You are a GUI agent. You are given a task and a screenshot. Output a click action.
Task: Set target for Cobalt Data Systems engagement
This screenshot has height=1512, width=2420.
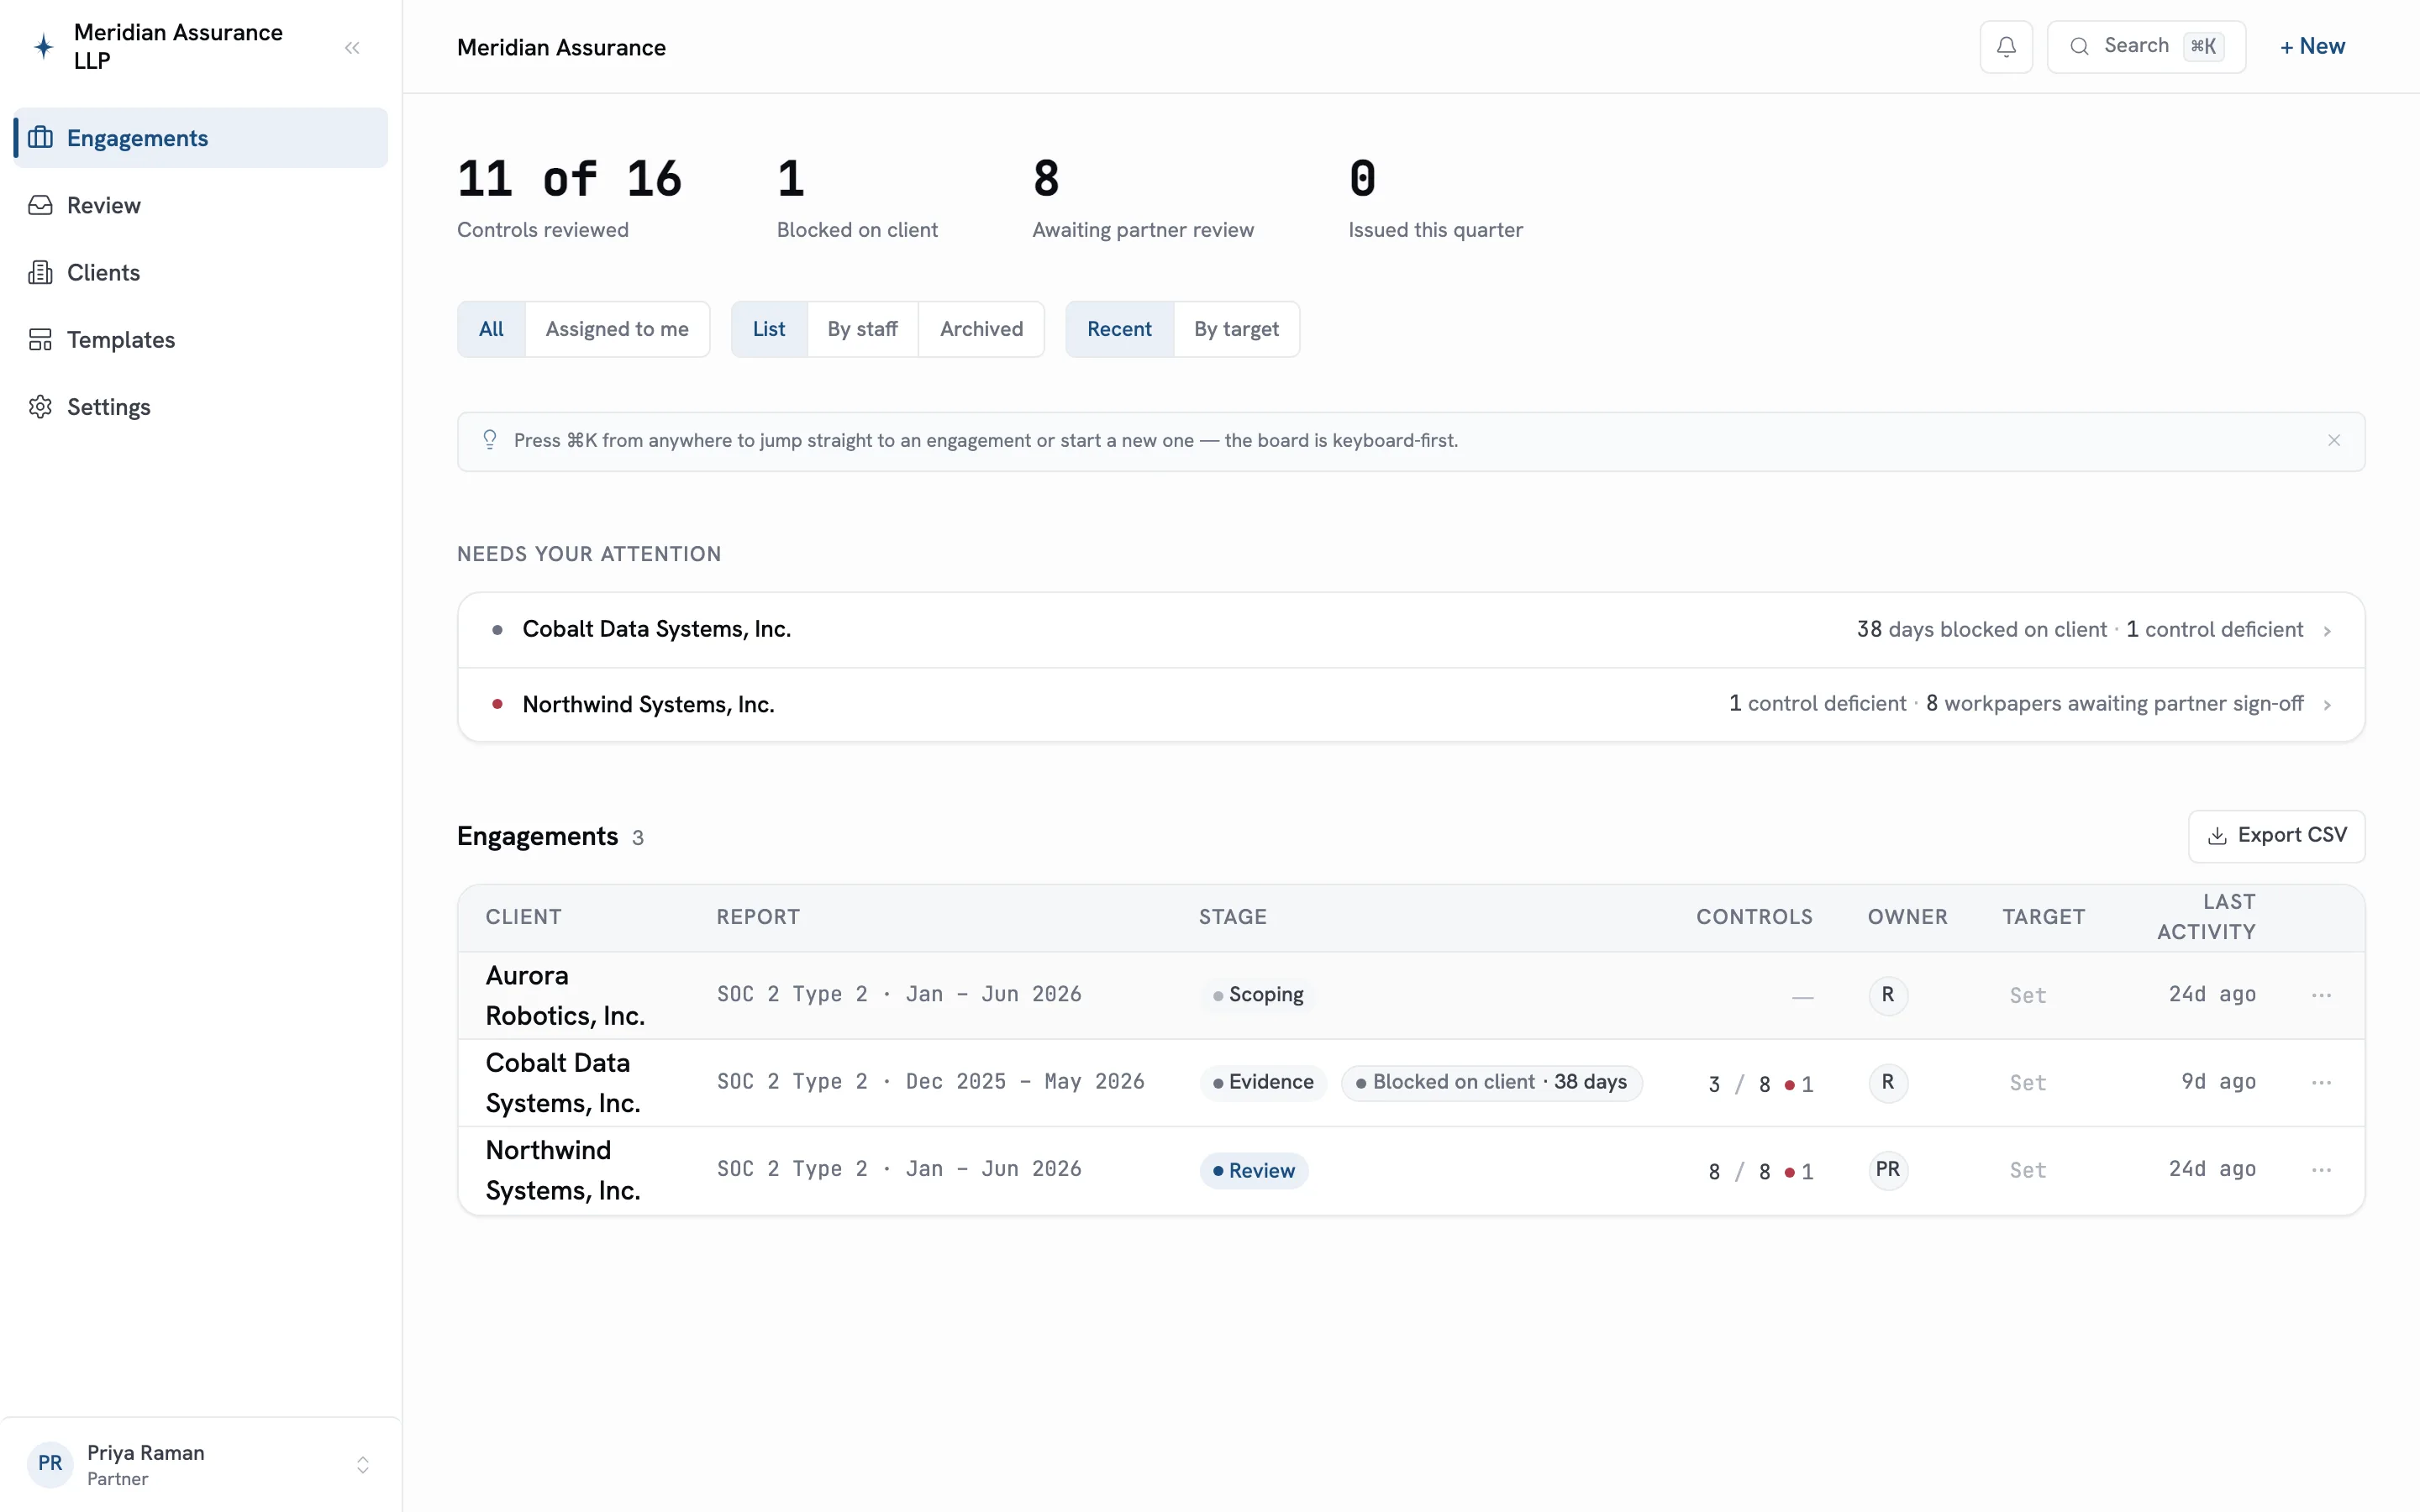click(2028, 1083)
